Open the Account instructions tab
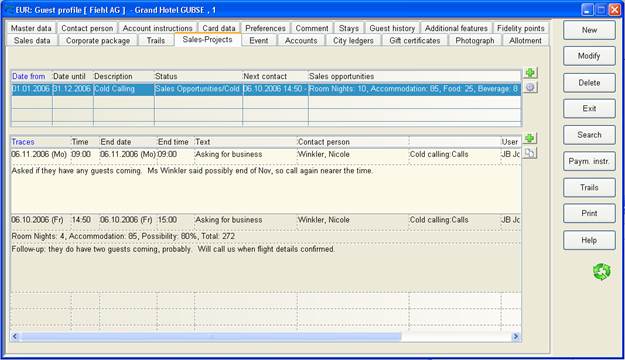The width and height of the screenshot is (625, 360). pyautogui.click(x=157, y=28)
